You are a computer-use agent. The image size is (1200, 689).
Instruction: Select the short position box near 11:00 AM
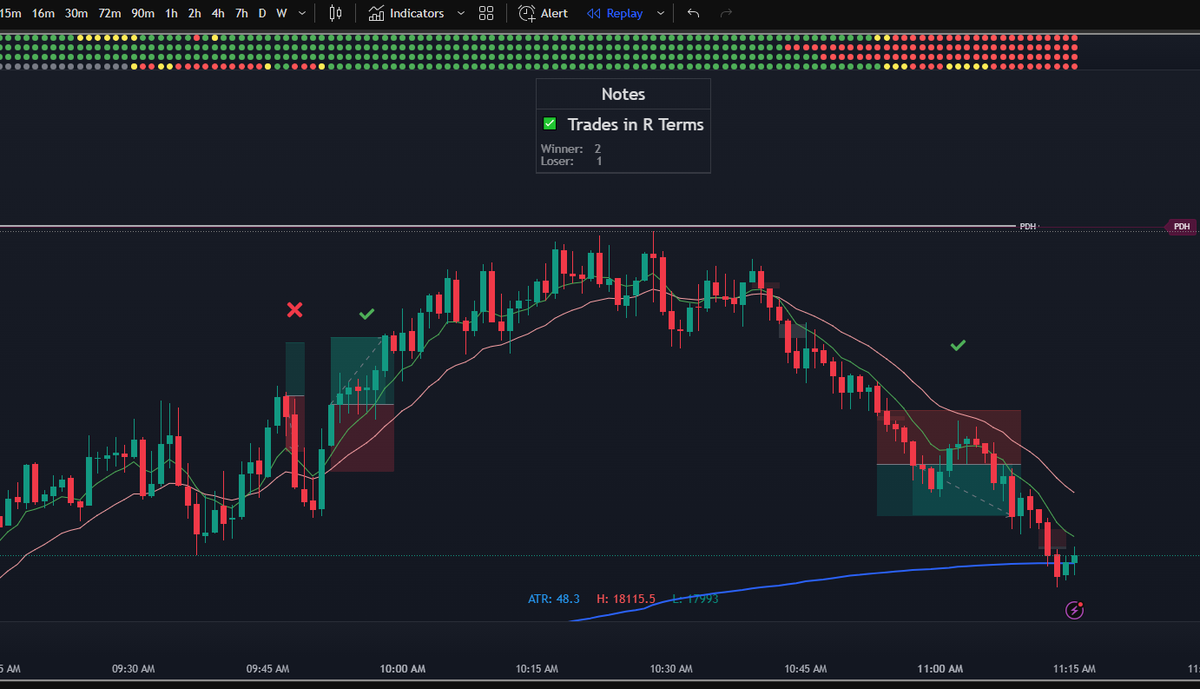click(x=949, y=463)
